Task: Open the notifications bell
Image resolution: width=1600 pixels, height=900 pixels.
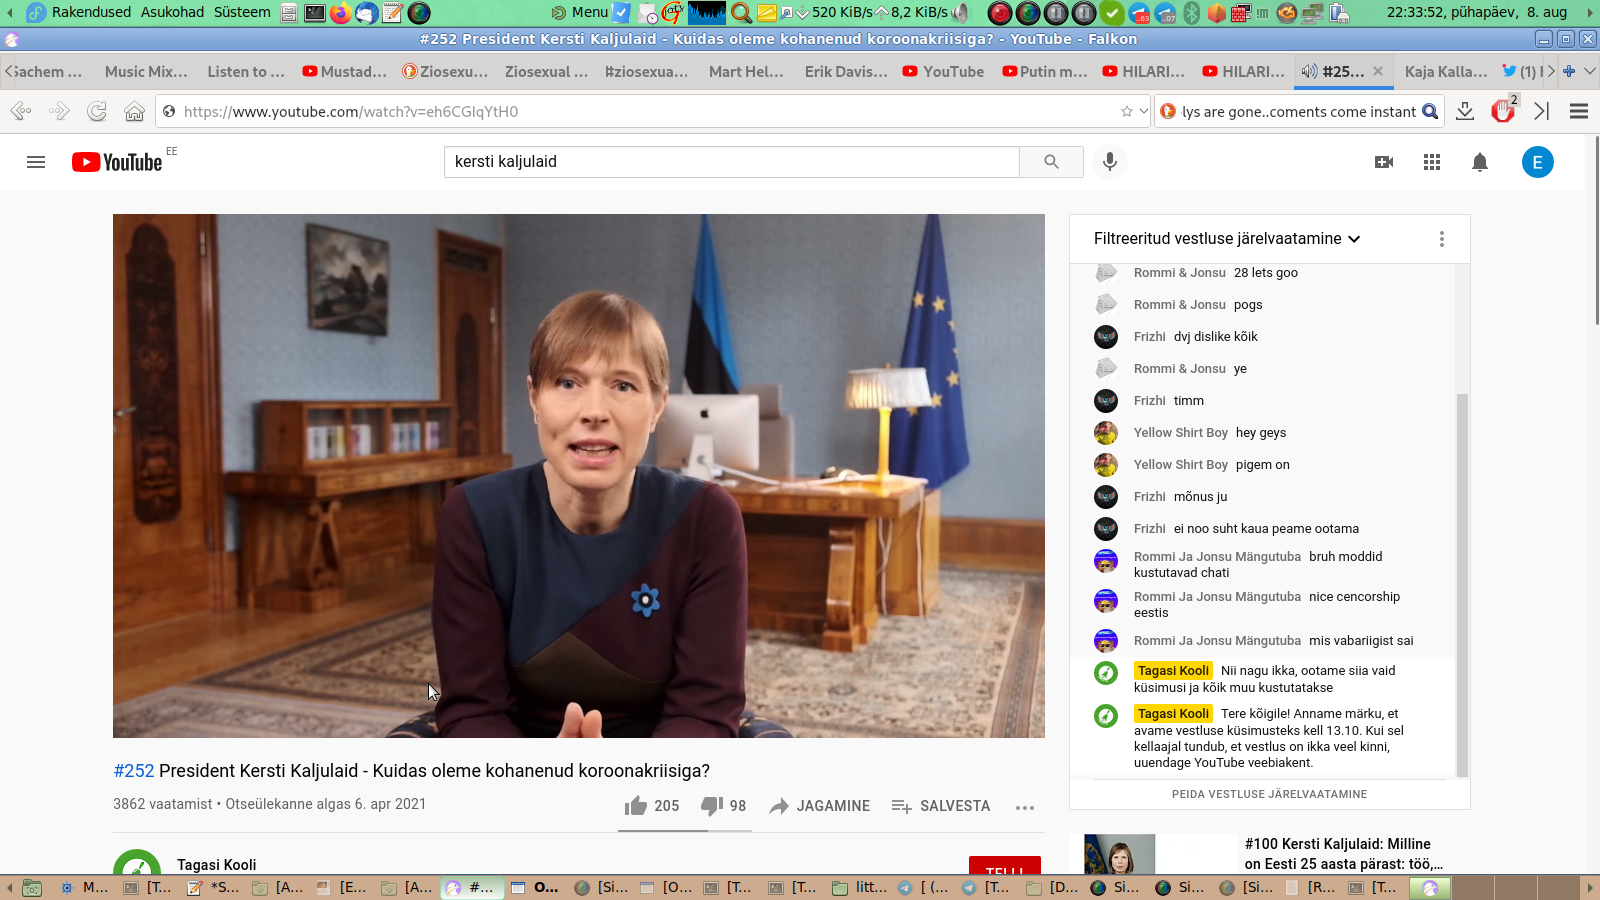Action: 1480,162
